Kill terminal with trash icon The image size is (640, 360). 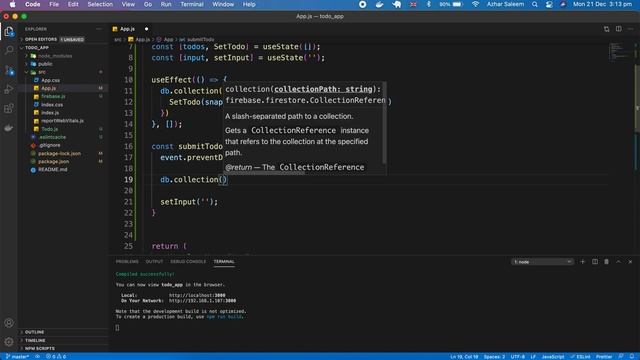pos(607,262)
